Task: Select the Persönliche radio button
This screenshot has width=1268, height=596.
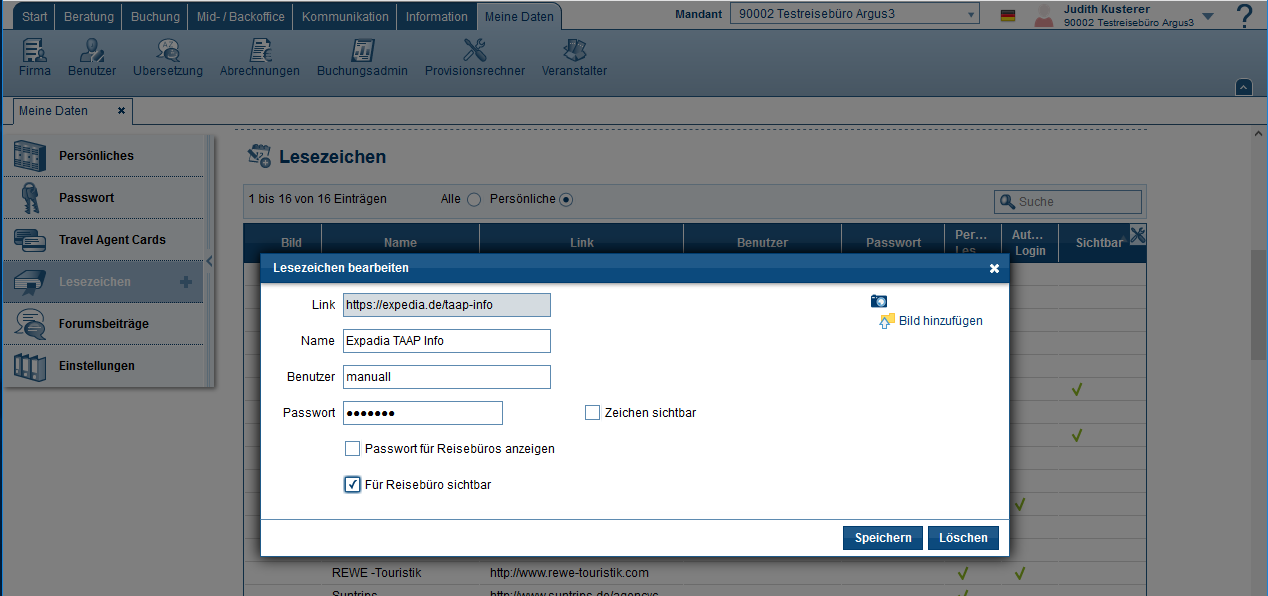Action: point(566,200)
